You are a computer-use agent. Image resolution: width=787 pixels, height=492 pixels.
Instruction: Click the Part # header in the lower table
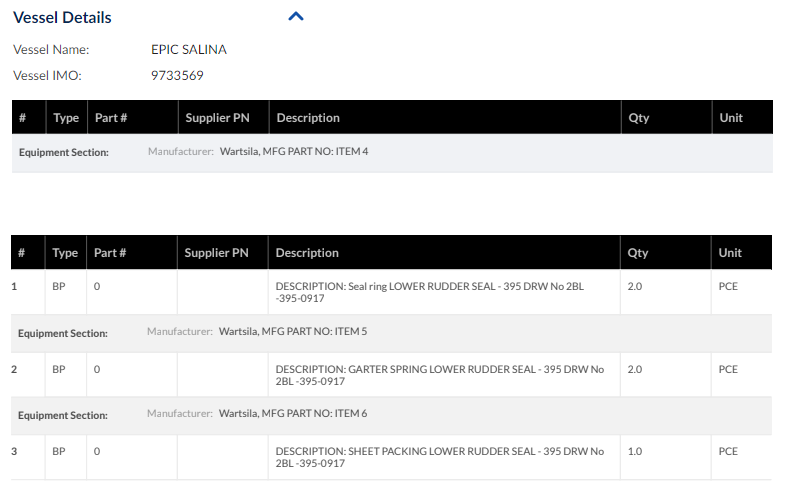(110, 253)
